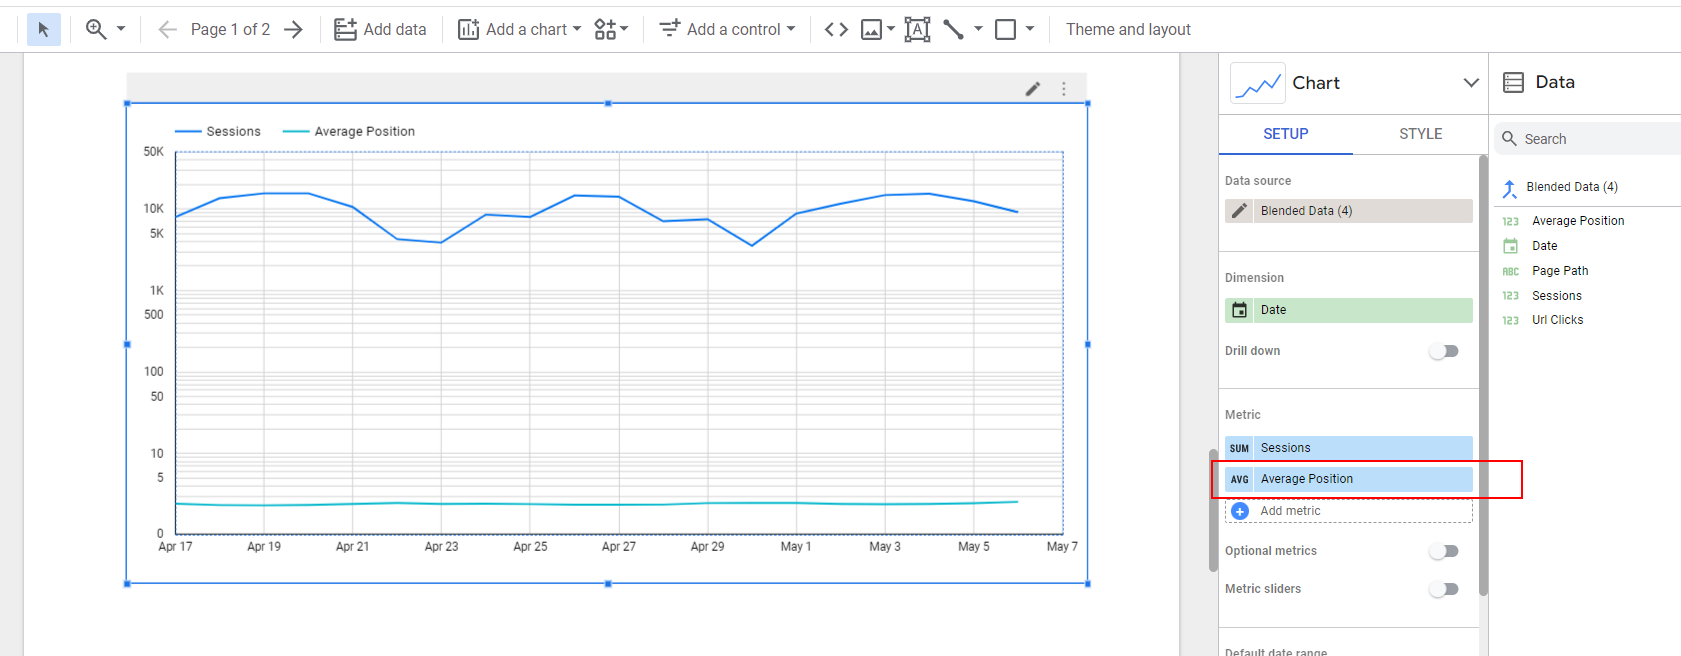
Task: Insert an image using the image icon
Action: point(872,29)
